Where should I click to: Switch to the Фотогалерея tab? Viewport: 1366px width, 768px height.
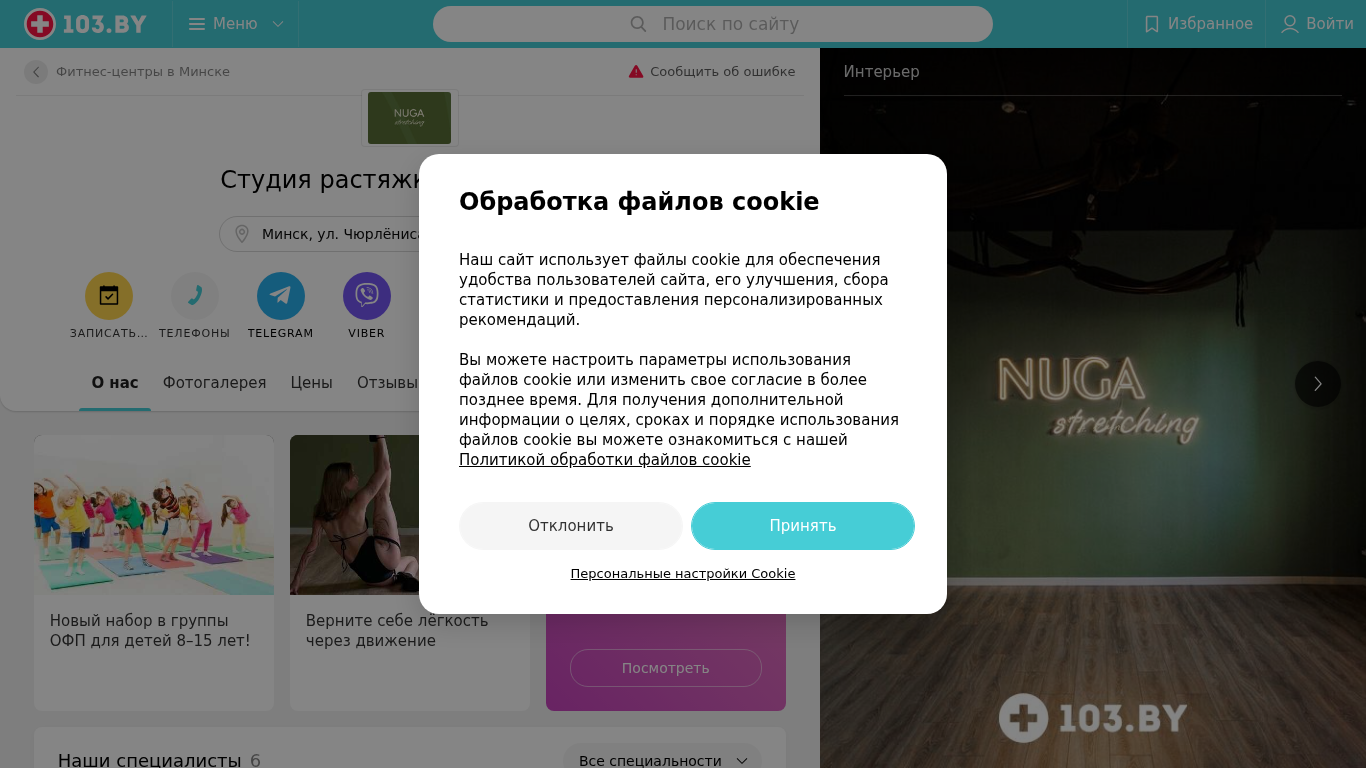click(x=215, y=383)
